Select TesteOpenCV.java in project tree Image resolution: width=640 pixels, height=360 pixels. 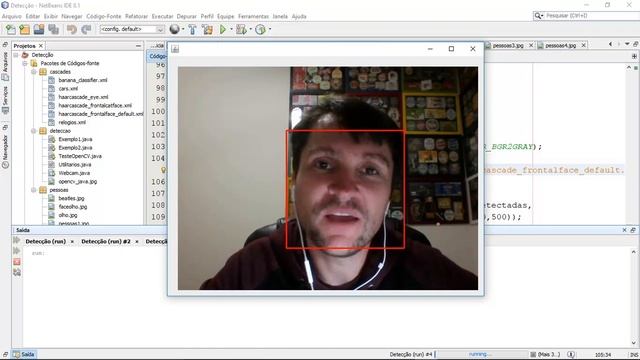click(80, 156)
